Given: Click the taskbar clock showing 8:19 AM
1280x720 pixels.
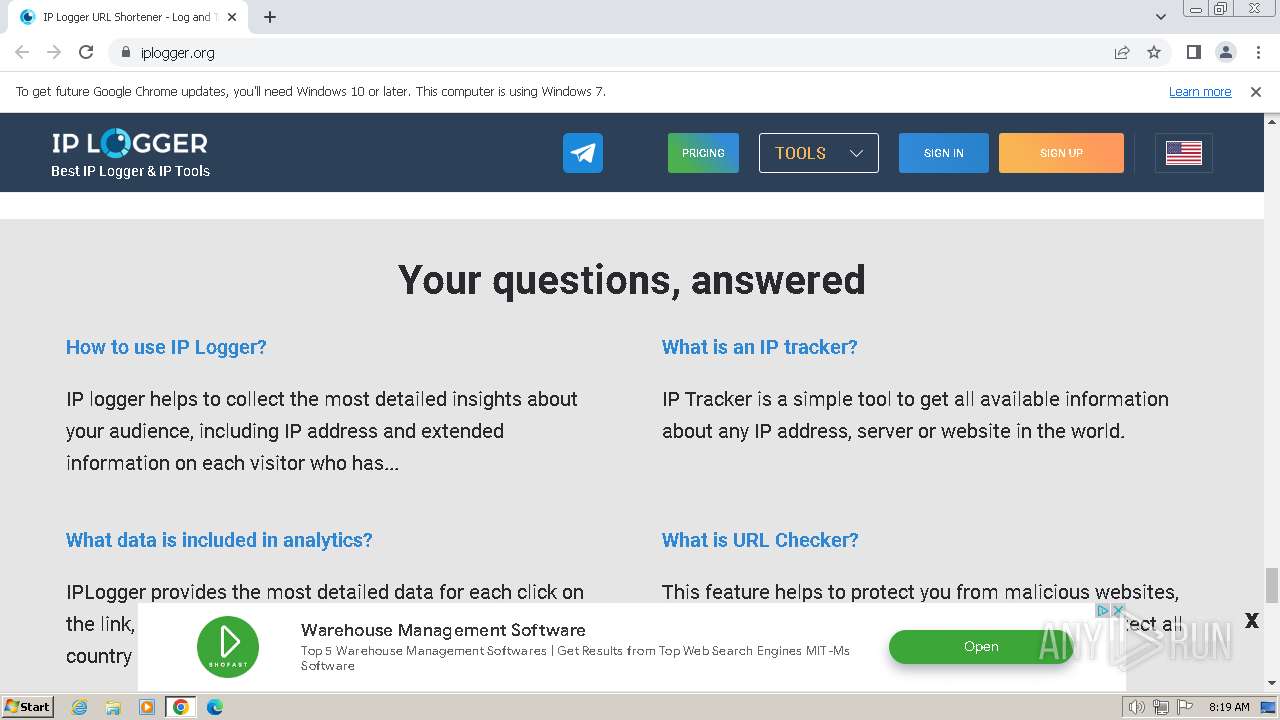Looking at the screenshot, I should (x=1229, y=707).
